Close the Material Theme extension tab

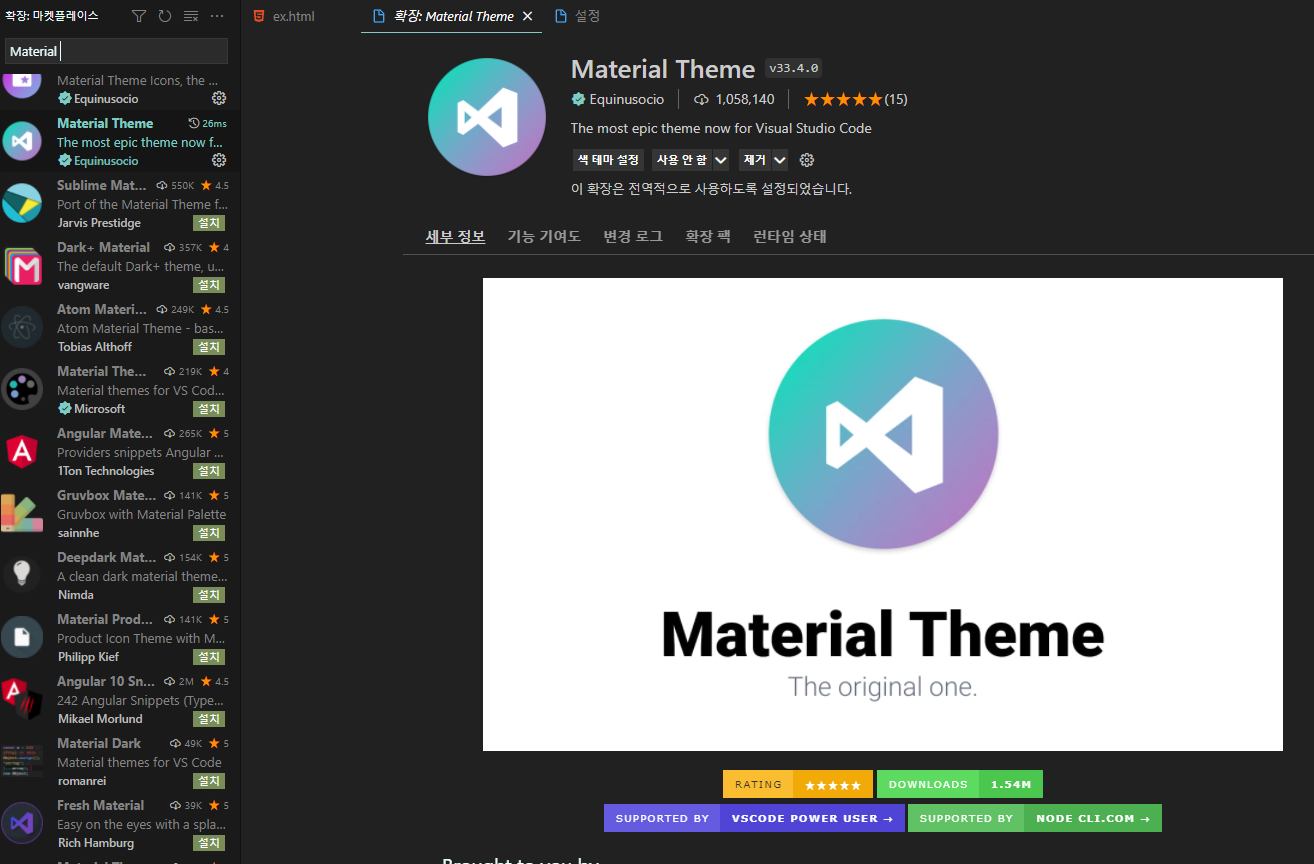[x=529, y=16]
